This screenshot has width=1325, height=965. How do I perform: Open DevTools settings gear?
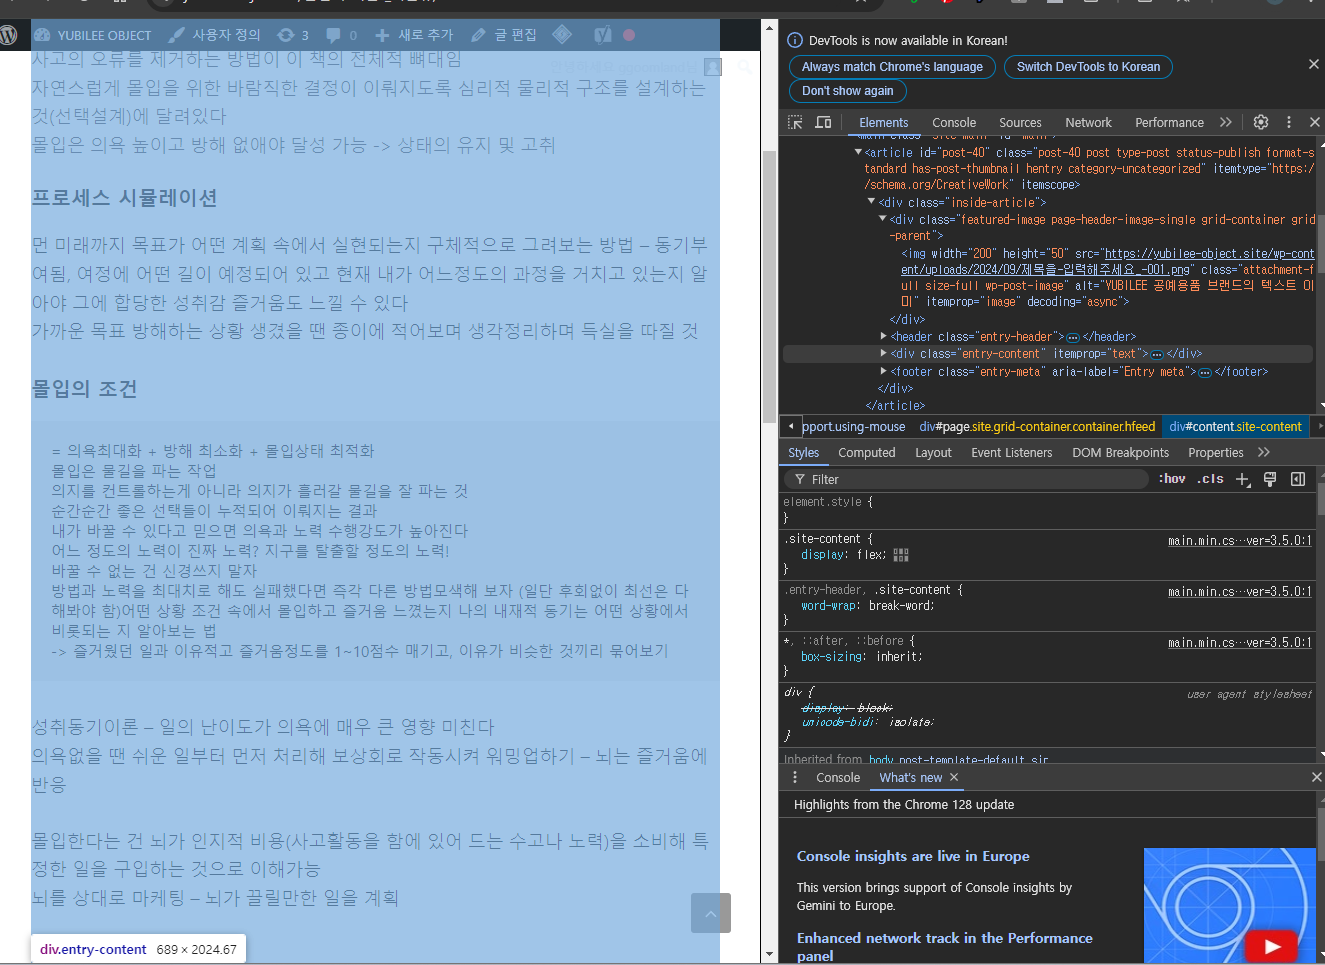pos(1261,122)
